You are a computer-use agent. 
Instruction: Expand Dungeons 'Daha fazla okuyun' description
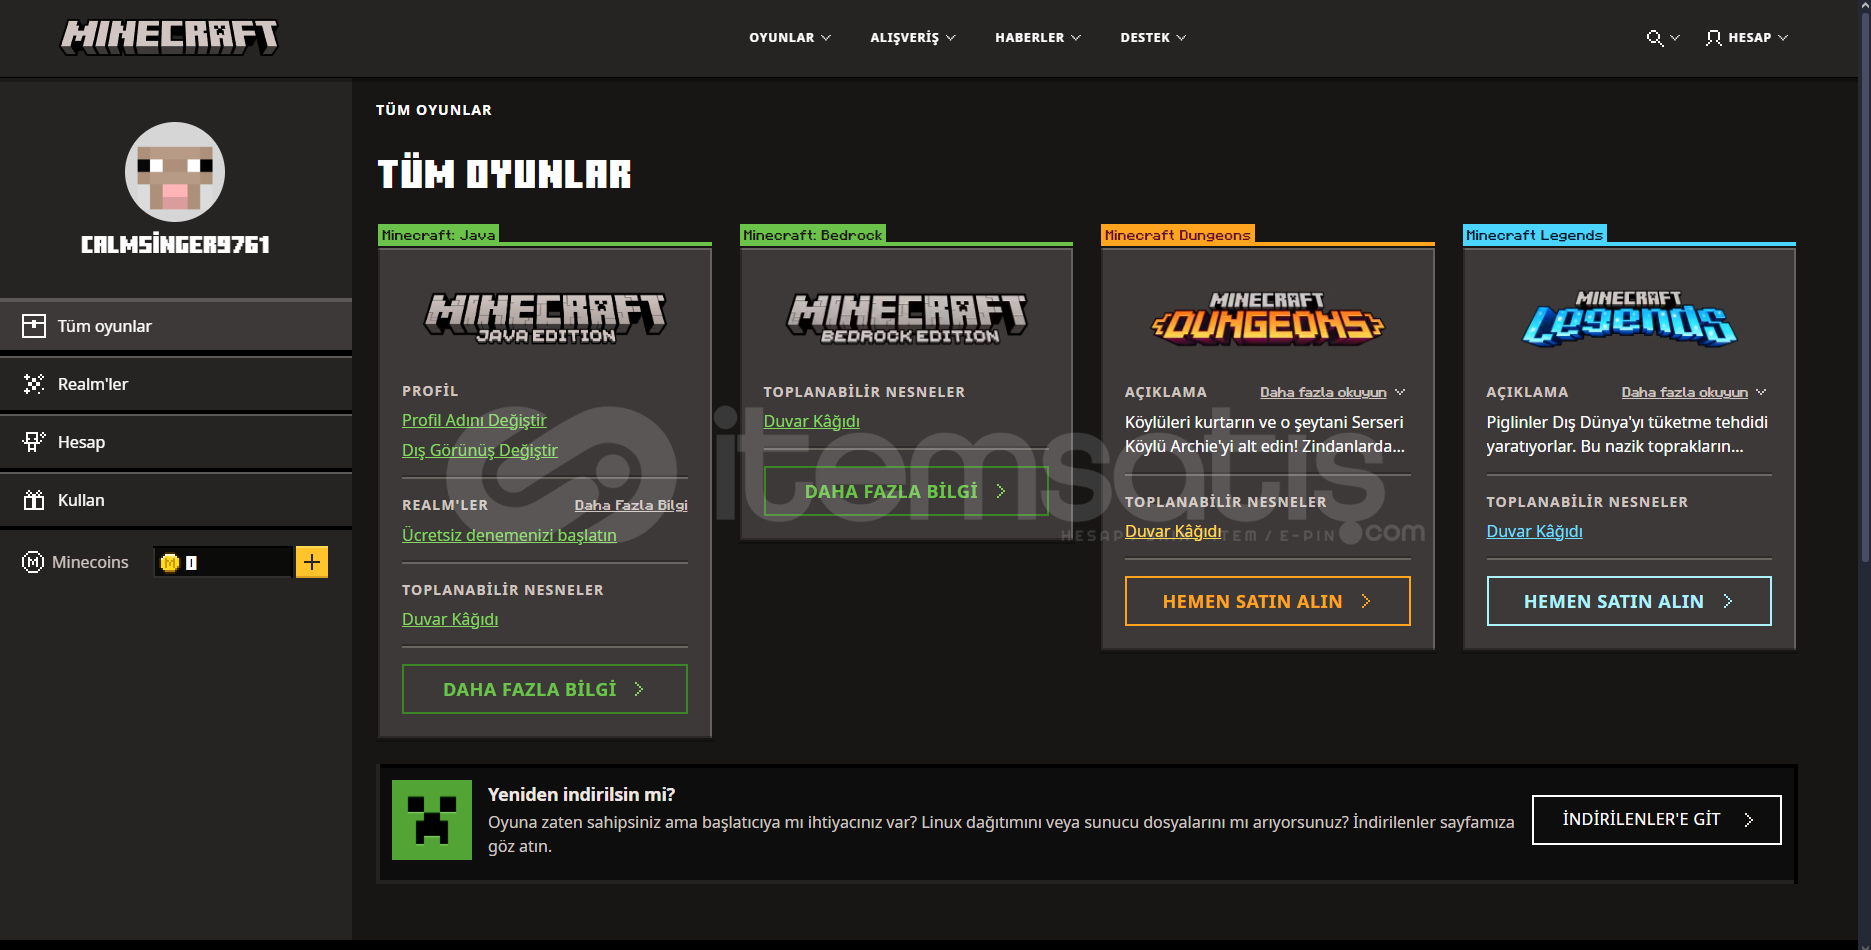tap(1331, 392)
